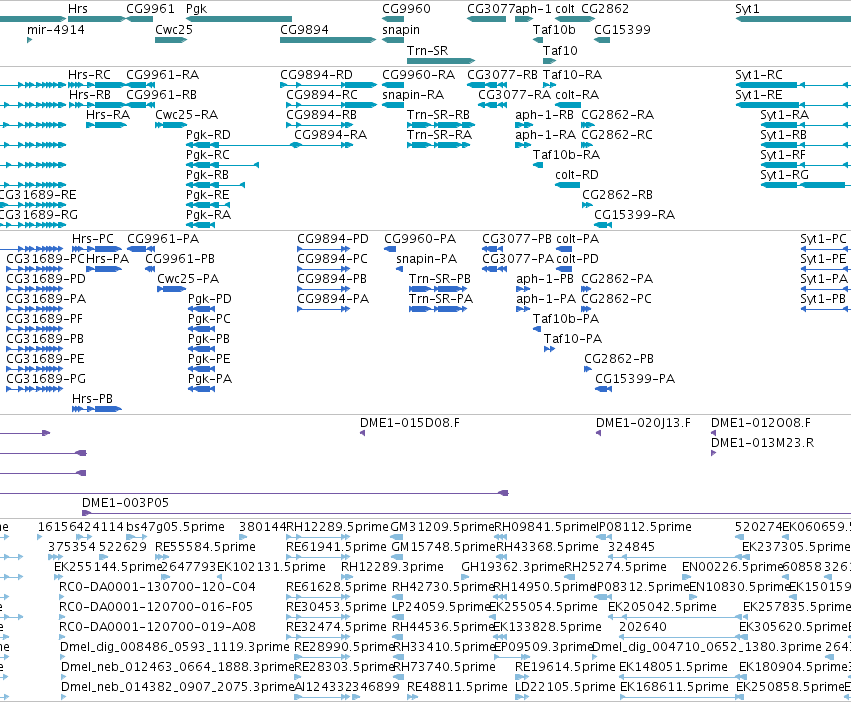Click EST EK205042.5prime

pyautogui.click(x=662, y=607)
